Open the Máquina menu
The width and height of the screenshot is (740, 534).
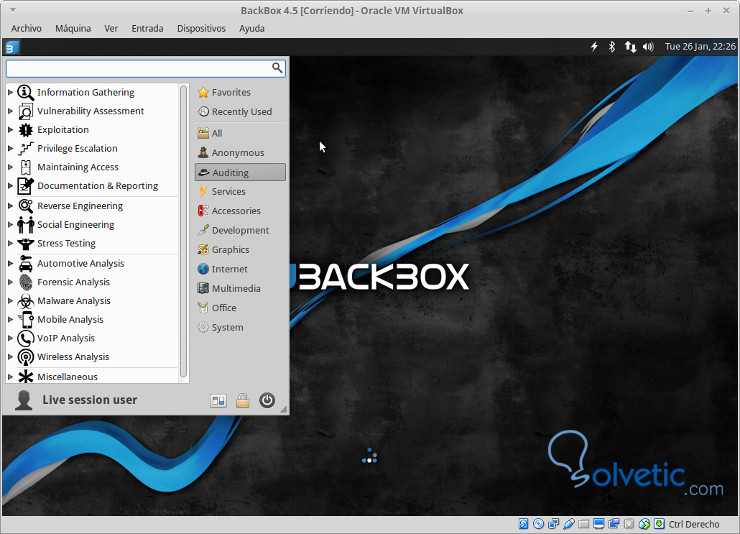(73, 28)
